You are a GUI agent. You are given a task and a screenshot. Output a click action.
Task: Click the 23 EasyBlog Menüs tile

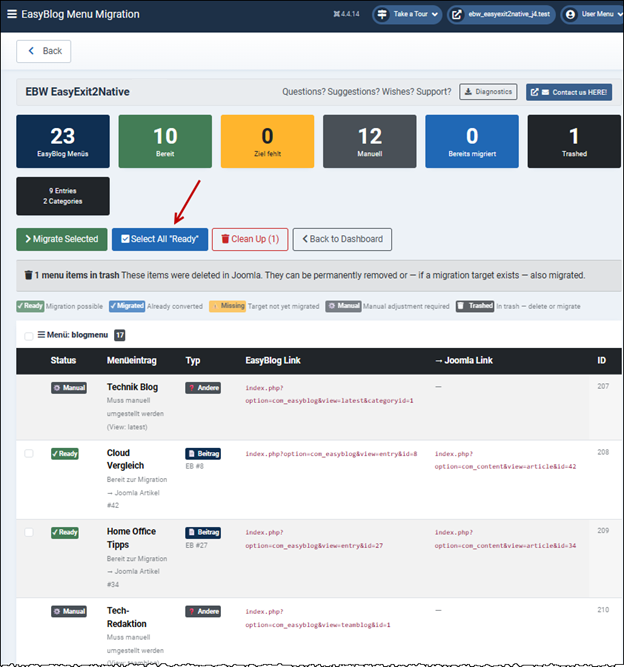tap(63, 141)
